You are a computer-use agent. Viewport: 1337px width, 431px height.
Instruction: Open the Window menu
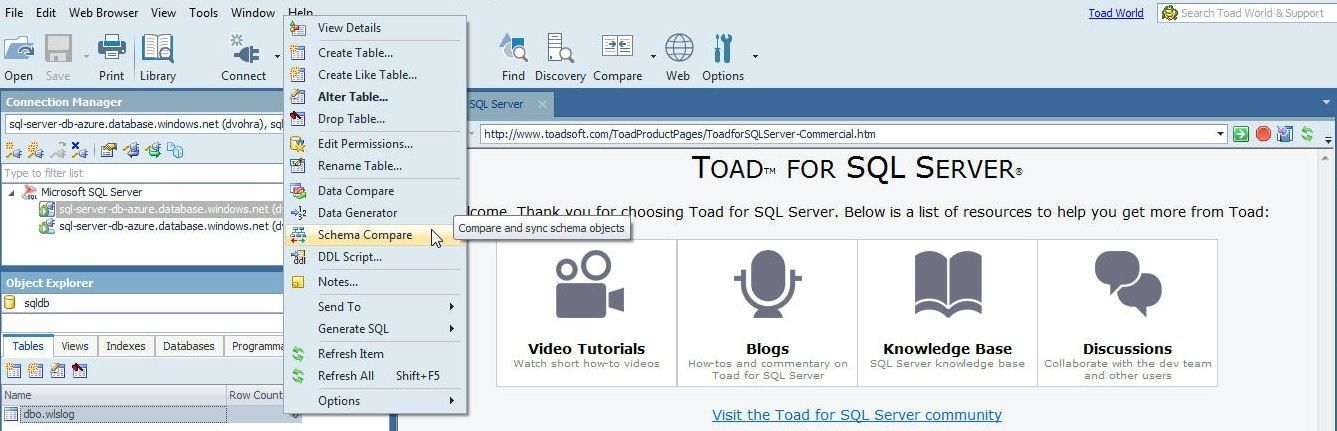click(253, 12)
